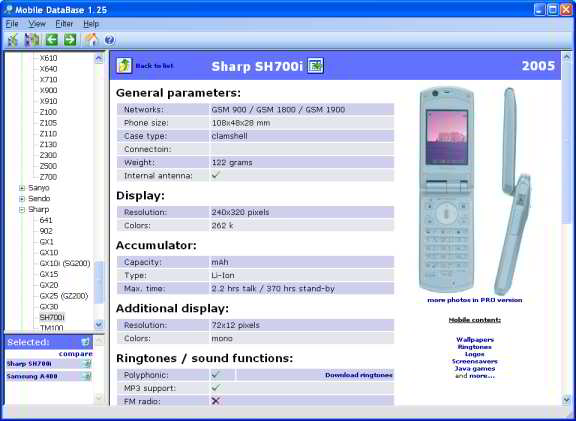Image resolution: width=576 pixels, height=421 pixels.
Task: Click the Back to list icon
Action: click(x=124, y=66)
